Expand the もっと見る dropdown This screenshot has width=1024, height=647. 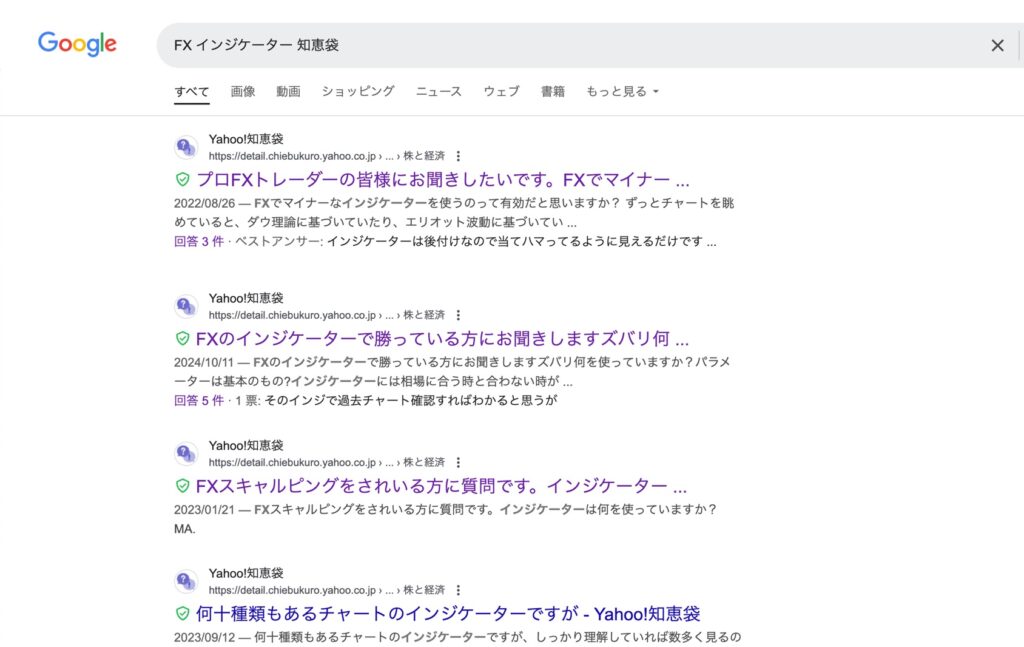tap(622, 91)
